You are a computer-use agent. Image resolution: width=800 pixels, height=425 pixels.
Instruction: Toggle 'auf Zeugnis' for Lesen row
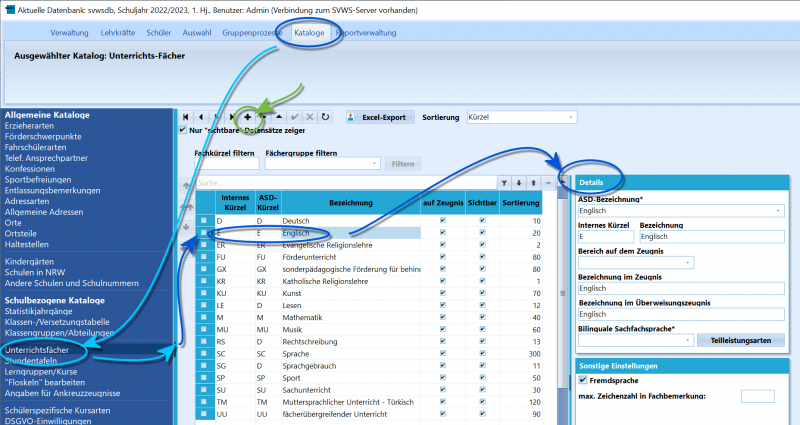click(x=443, y=305)
